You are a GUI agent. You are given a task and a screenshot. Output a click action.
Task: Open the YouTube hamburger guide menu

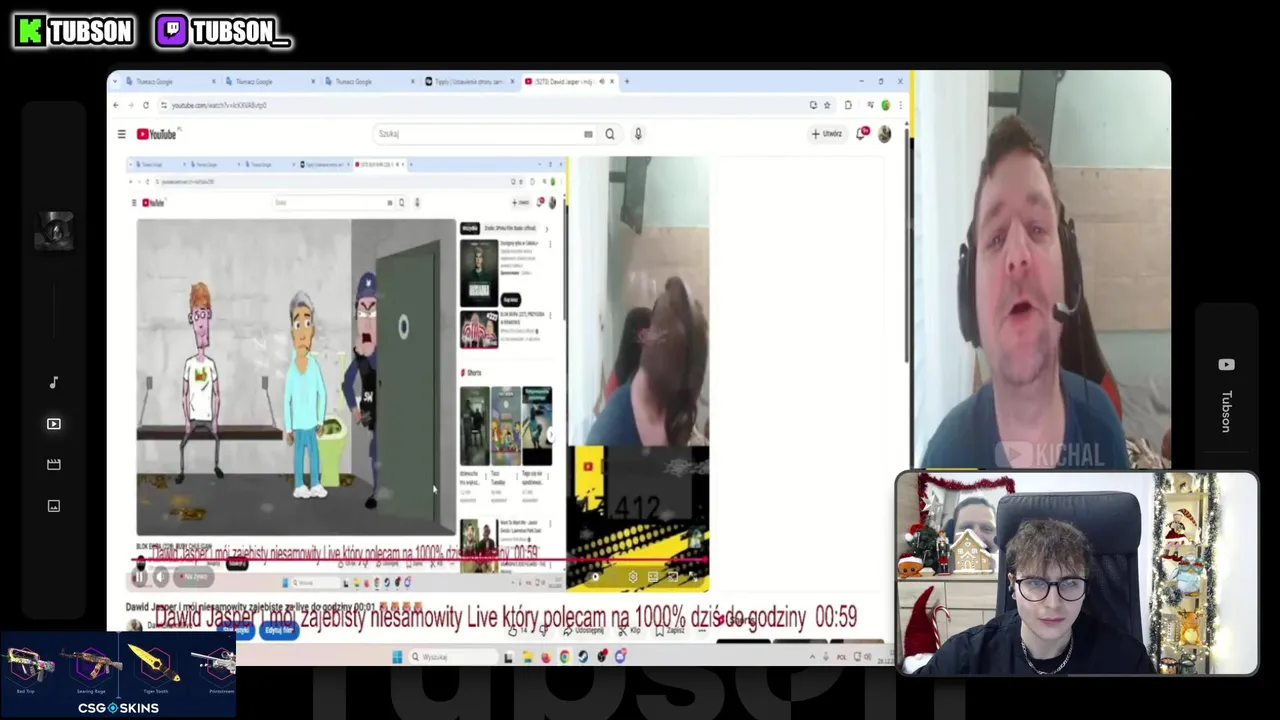click(x=122, y=134)
